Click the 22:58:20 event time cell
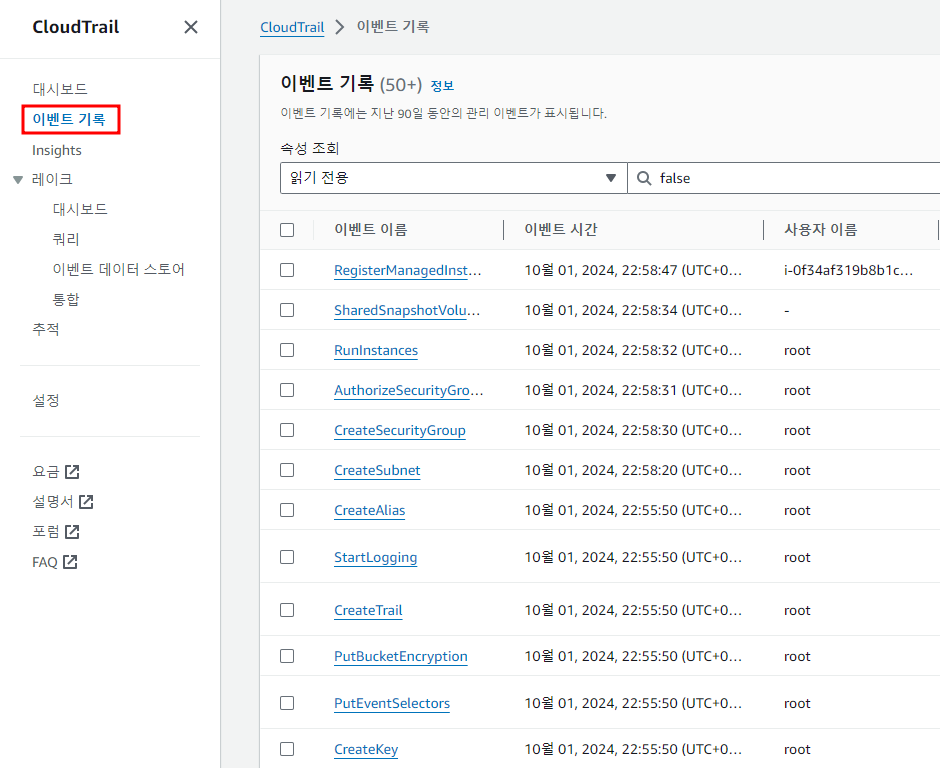This screenshot has width=940, height=768. click(x=633, y=471)
